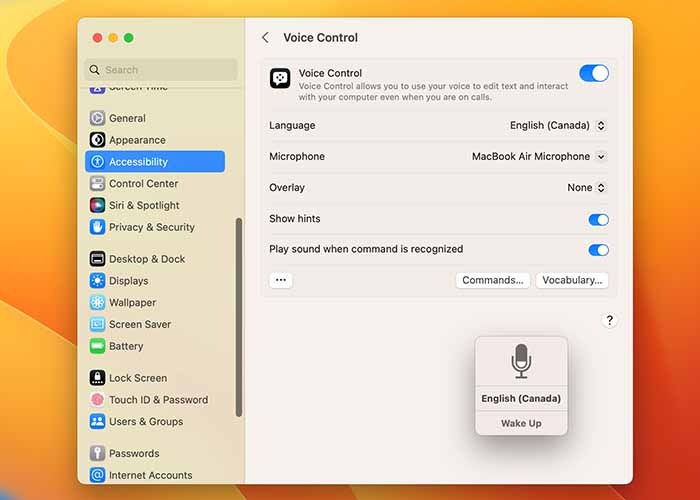Select Siri & Spotlight in the sidebar

click(154, 205)
